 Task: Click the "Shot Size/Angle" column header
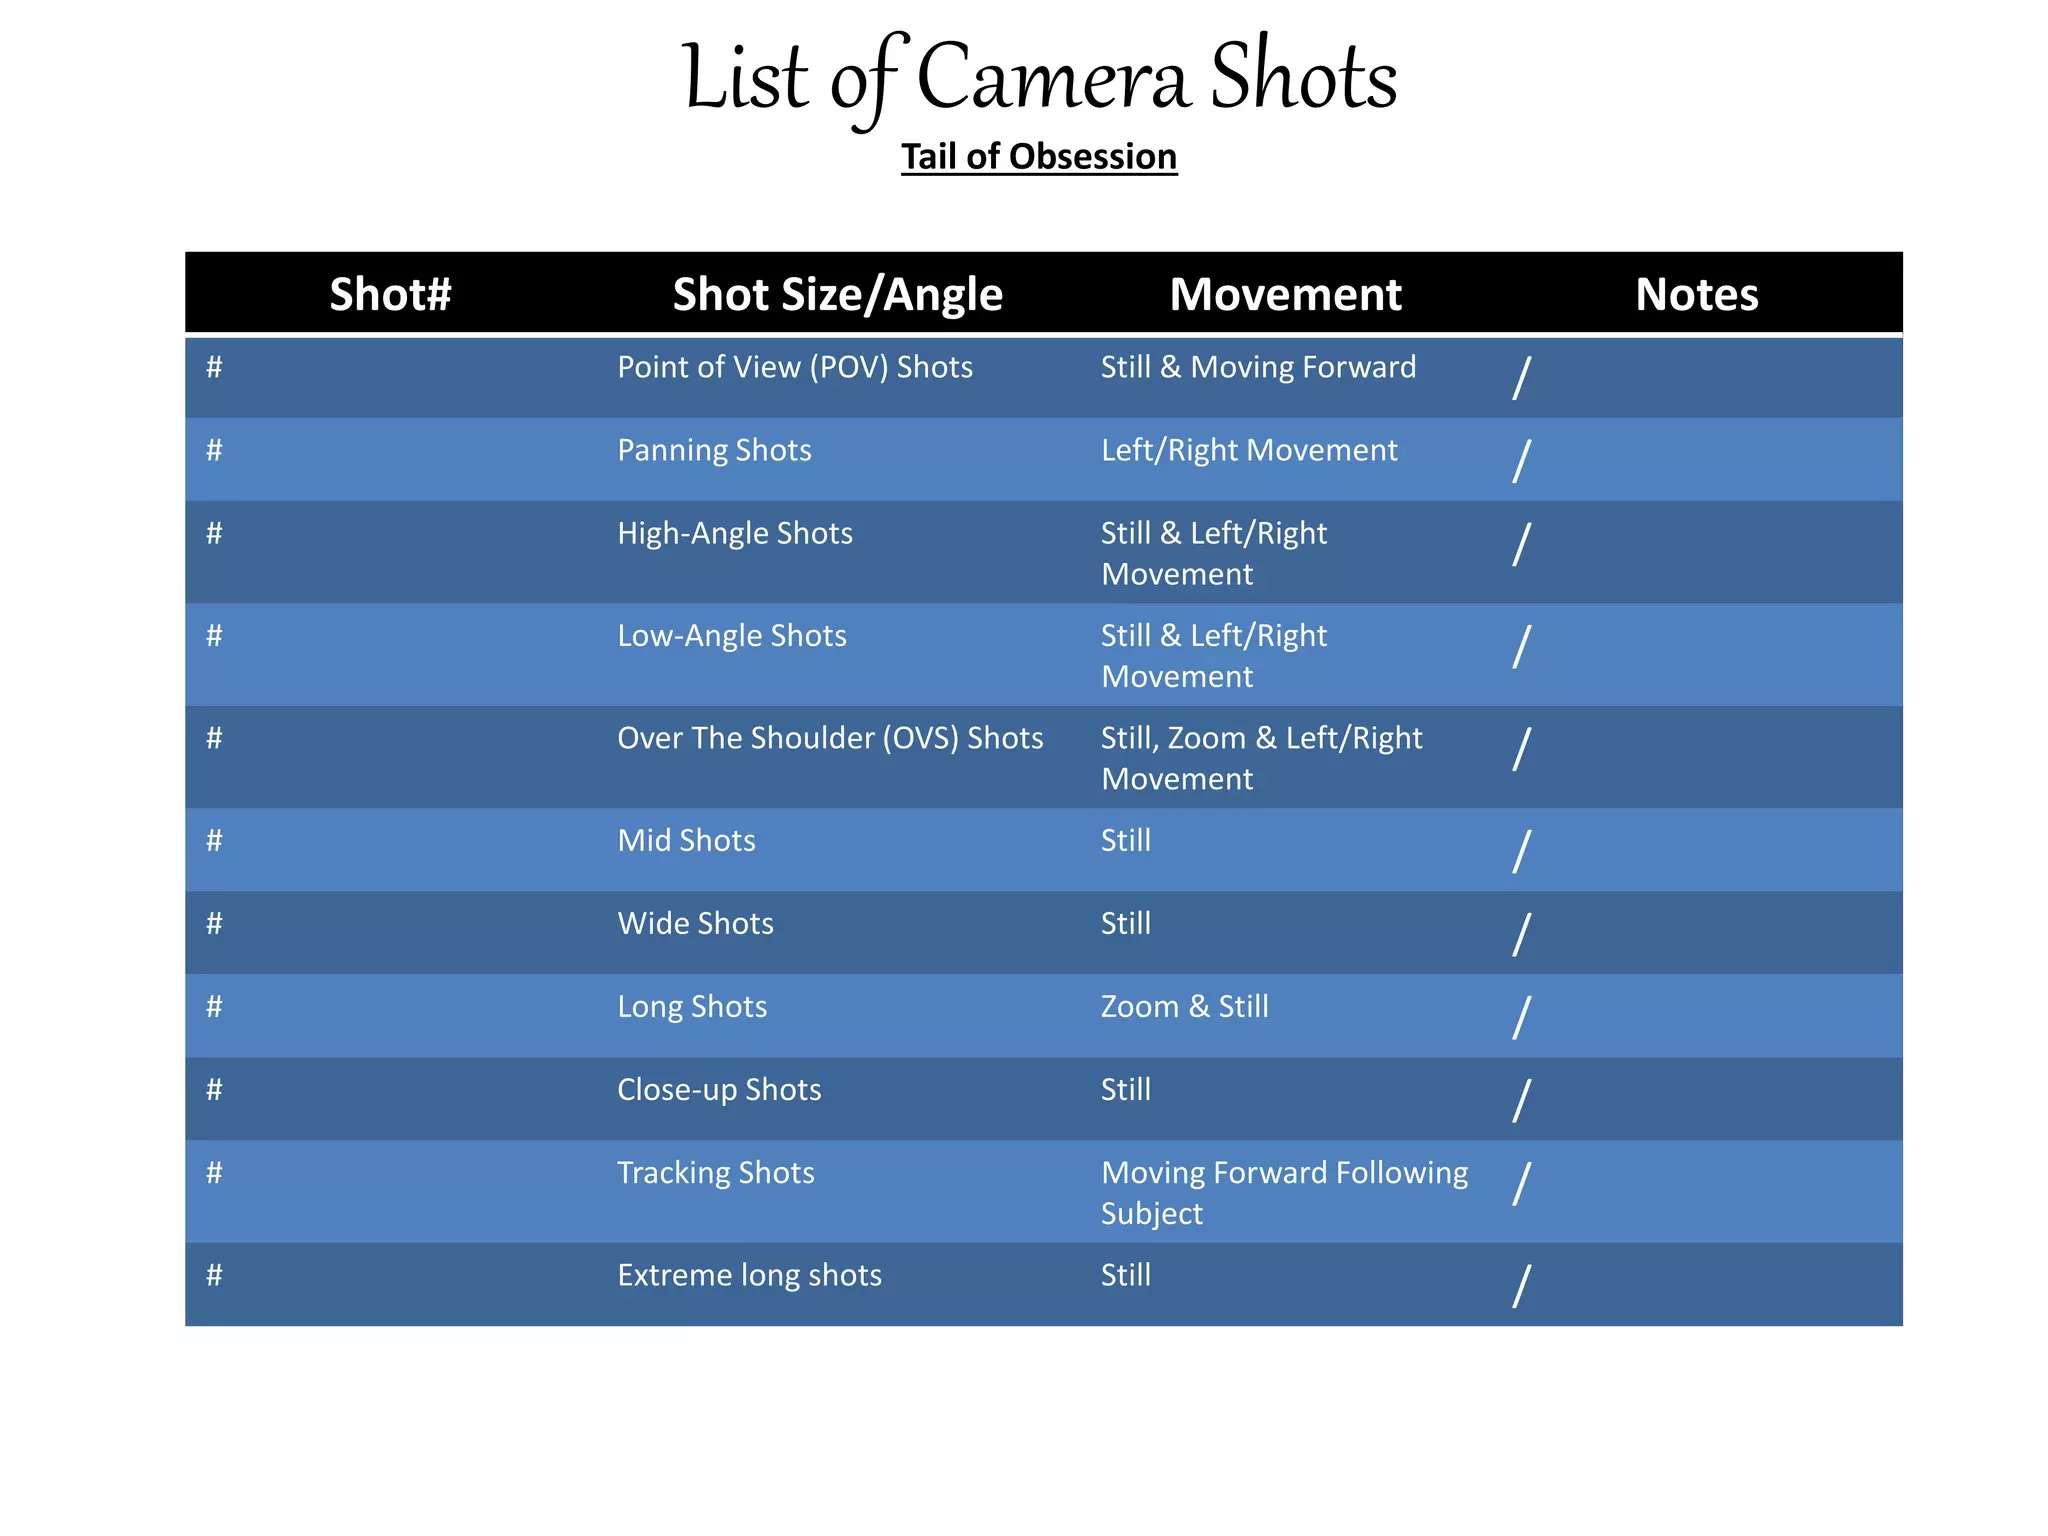pos(837,294)
